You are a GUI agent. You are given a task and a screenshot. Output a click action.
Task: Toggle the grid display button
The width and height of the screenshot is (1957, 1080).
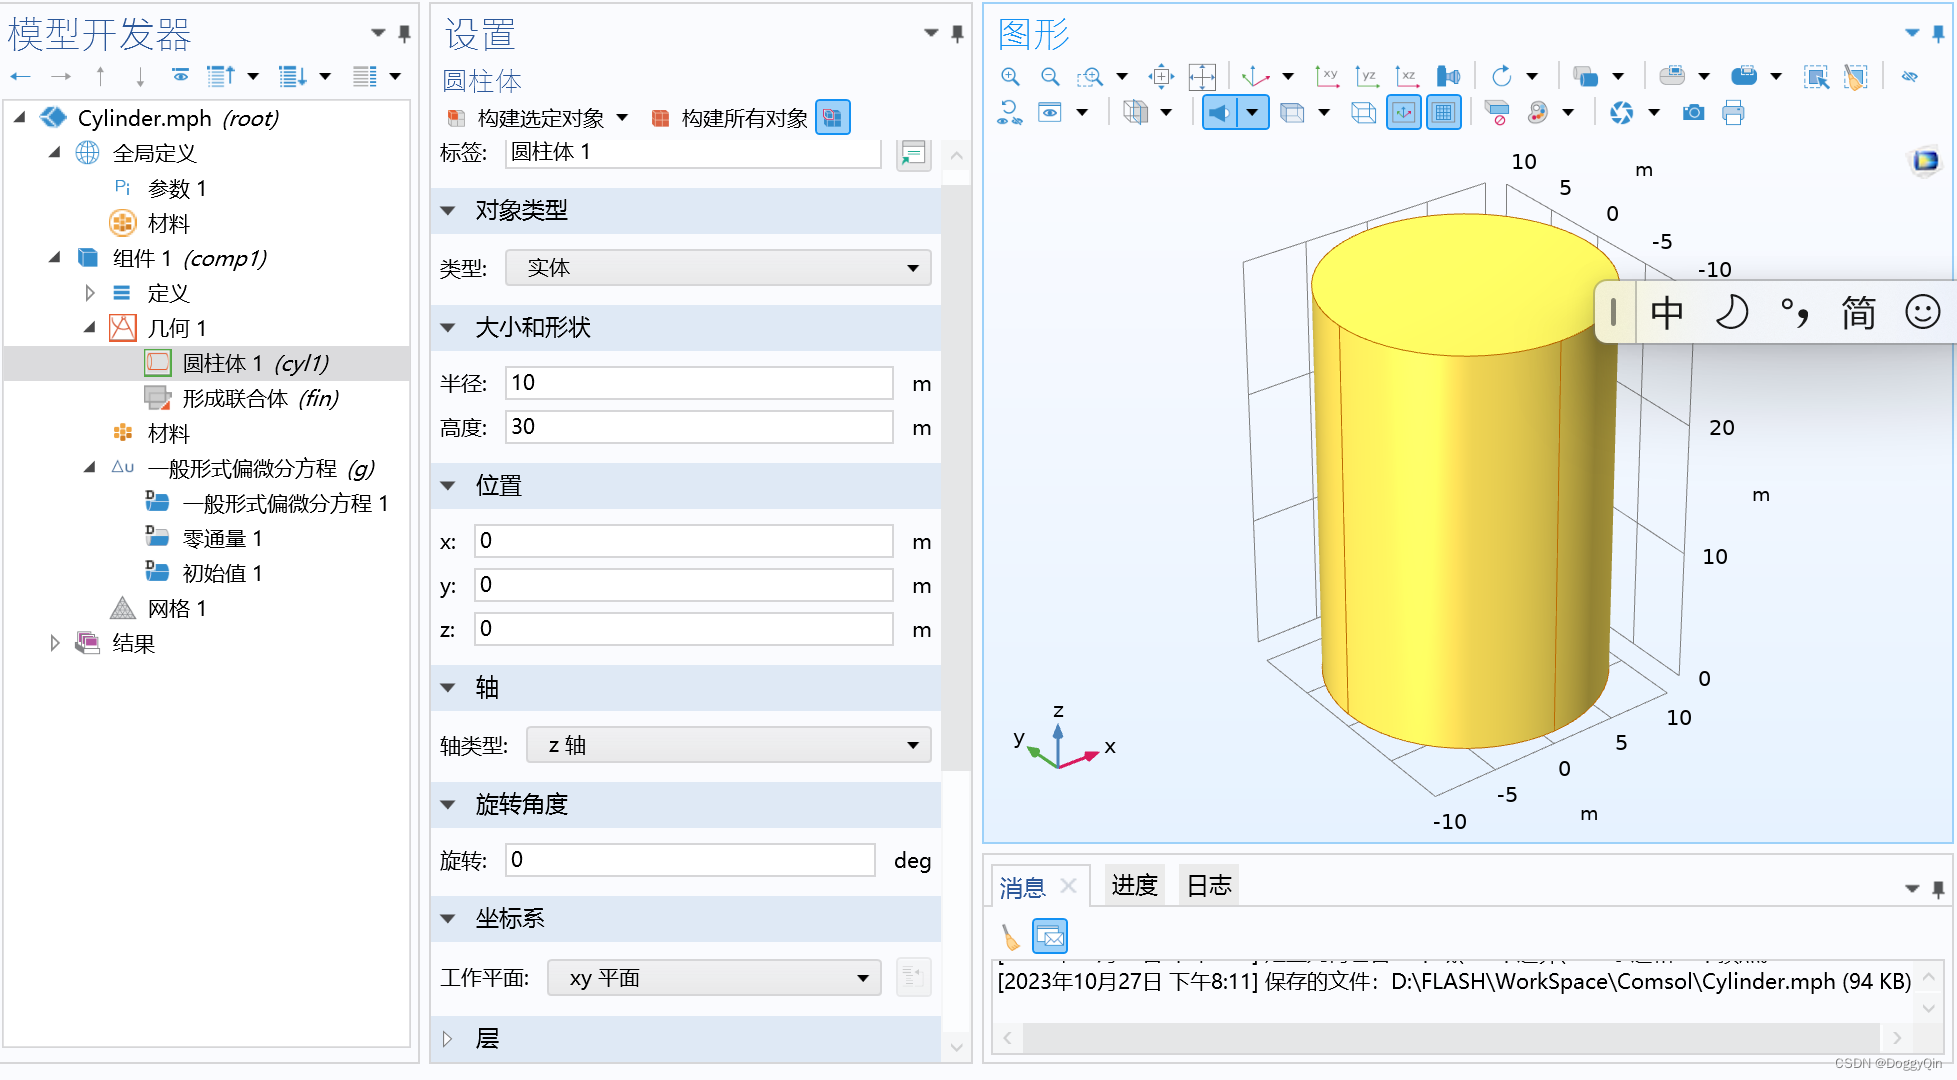tap(1443, 113)
